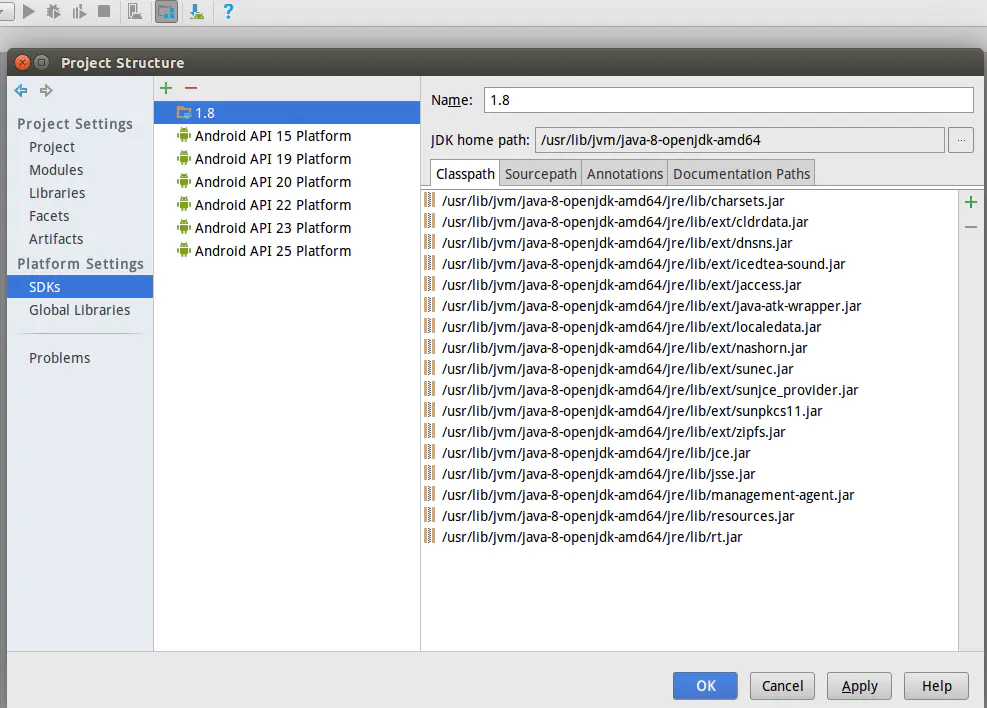Select cldrdata.jar classpath entry
This screenshot has width=987, height=708.
click(689, 222)
